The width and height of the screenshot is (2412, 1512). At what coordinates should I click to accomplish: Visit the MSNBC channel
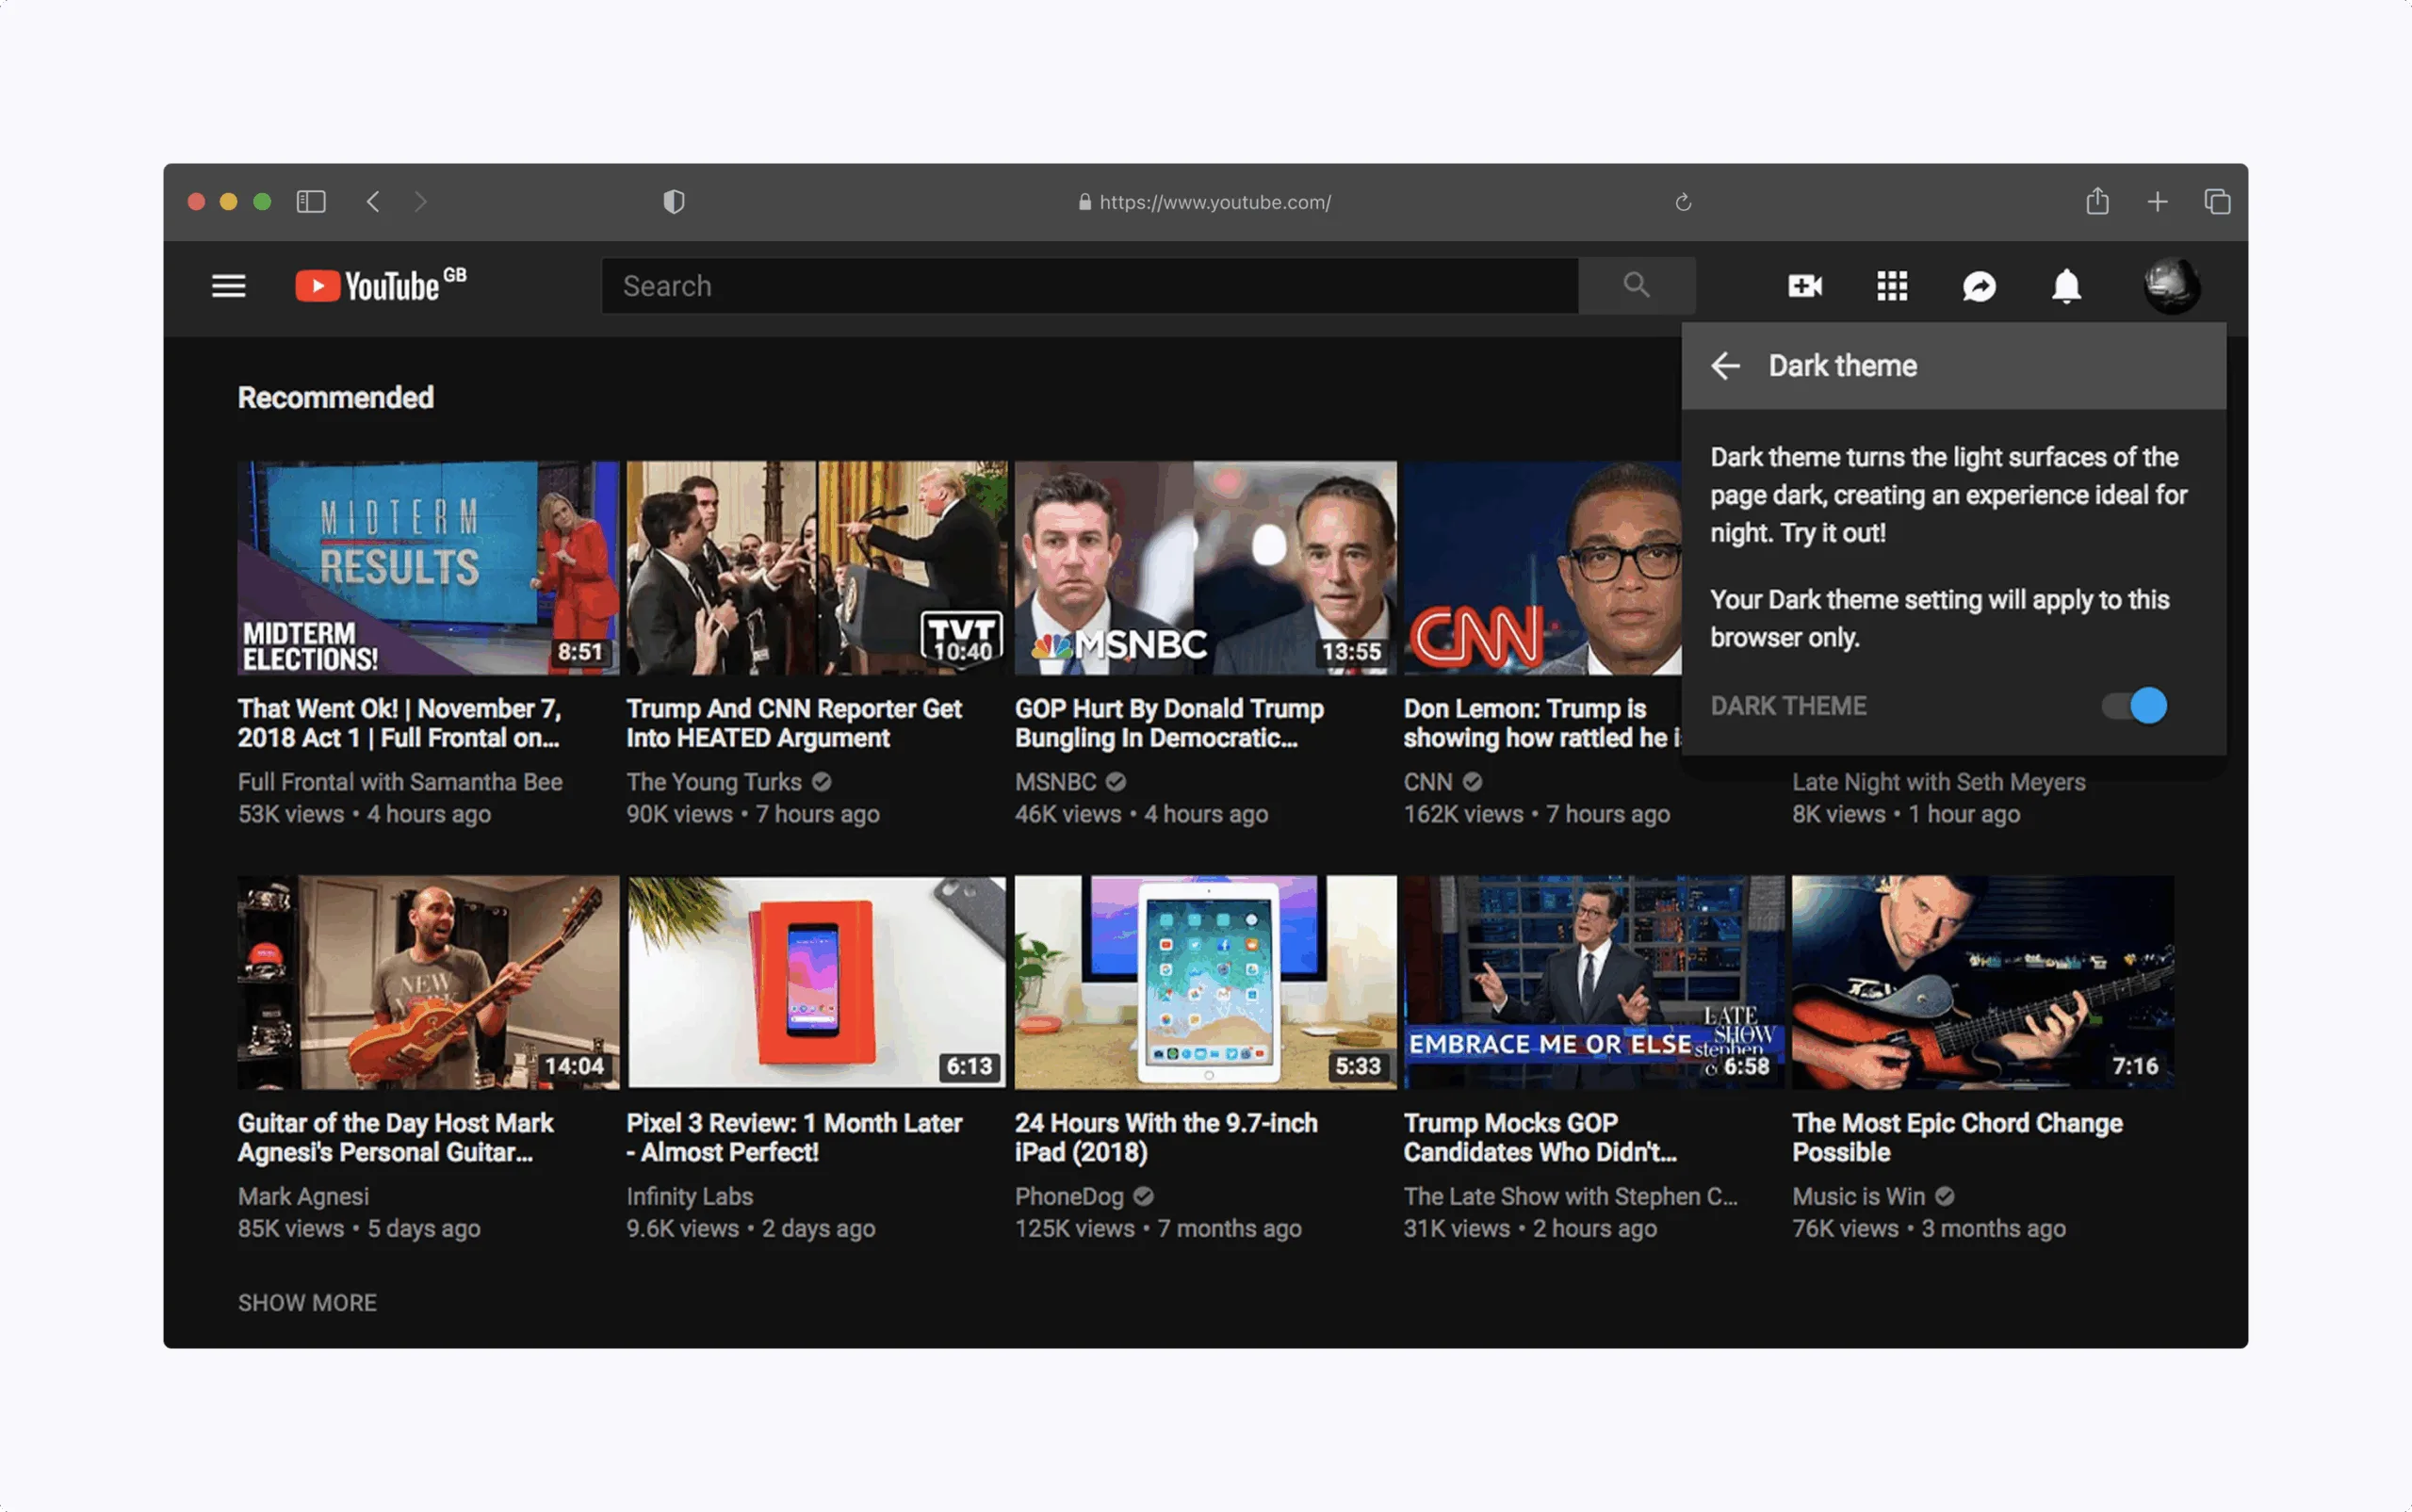tap(1056, 782)
